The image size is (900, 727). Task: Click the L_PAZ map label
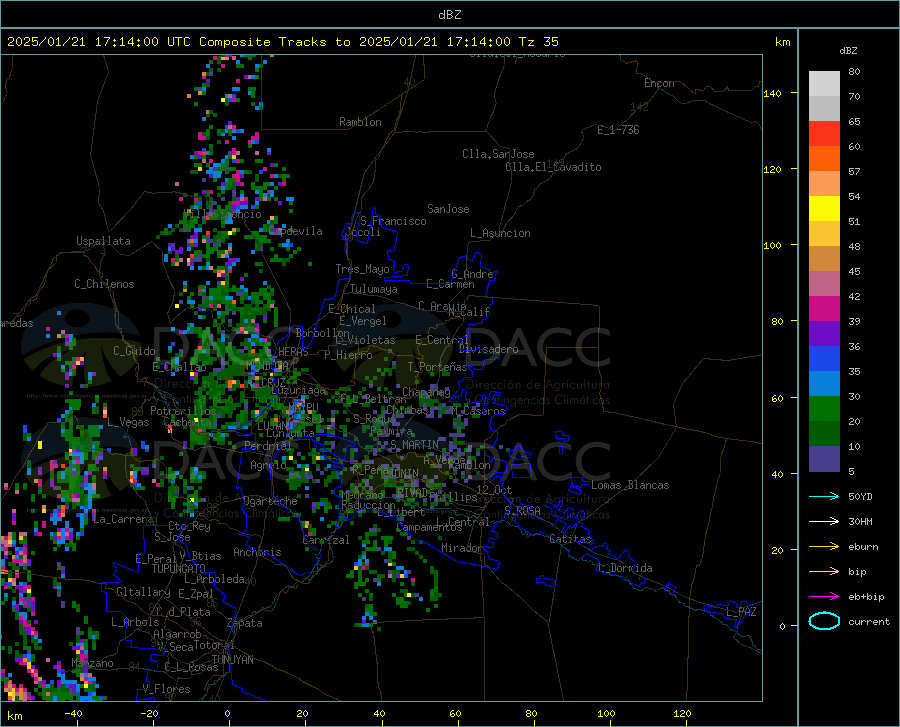(741, 612)
